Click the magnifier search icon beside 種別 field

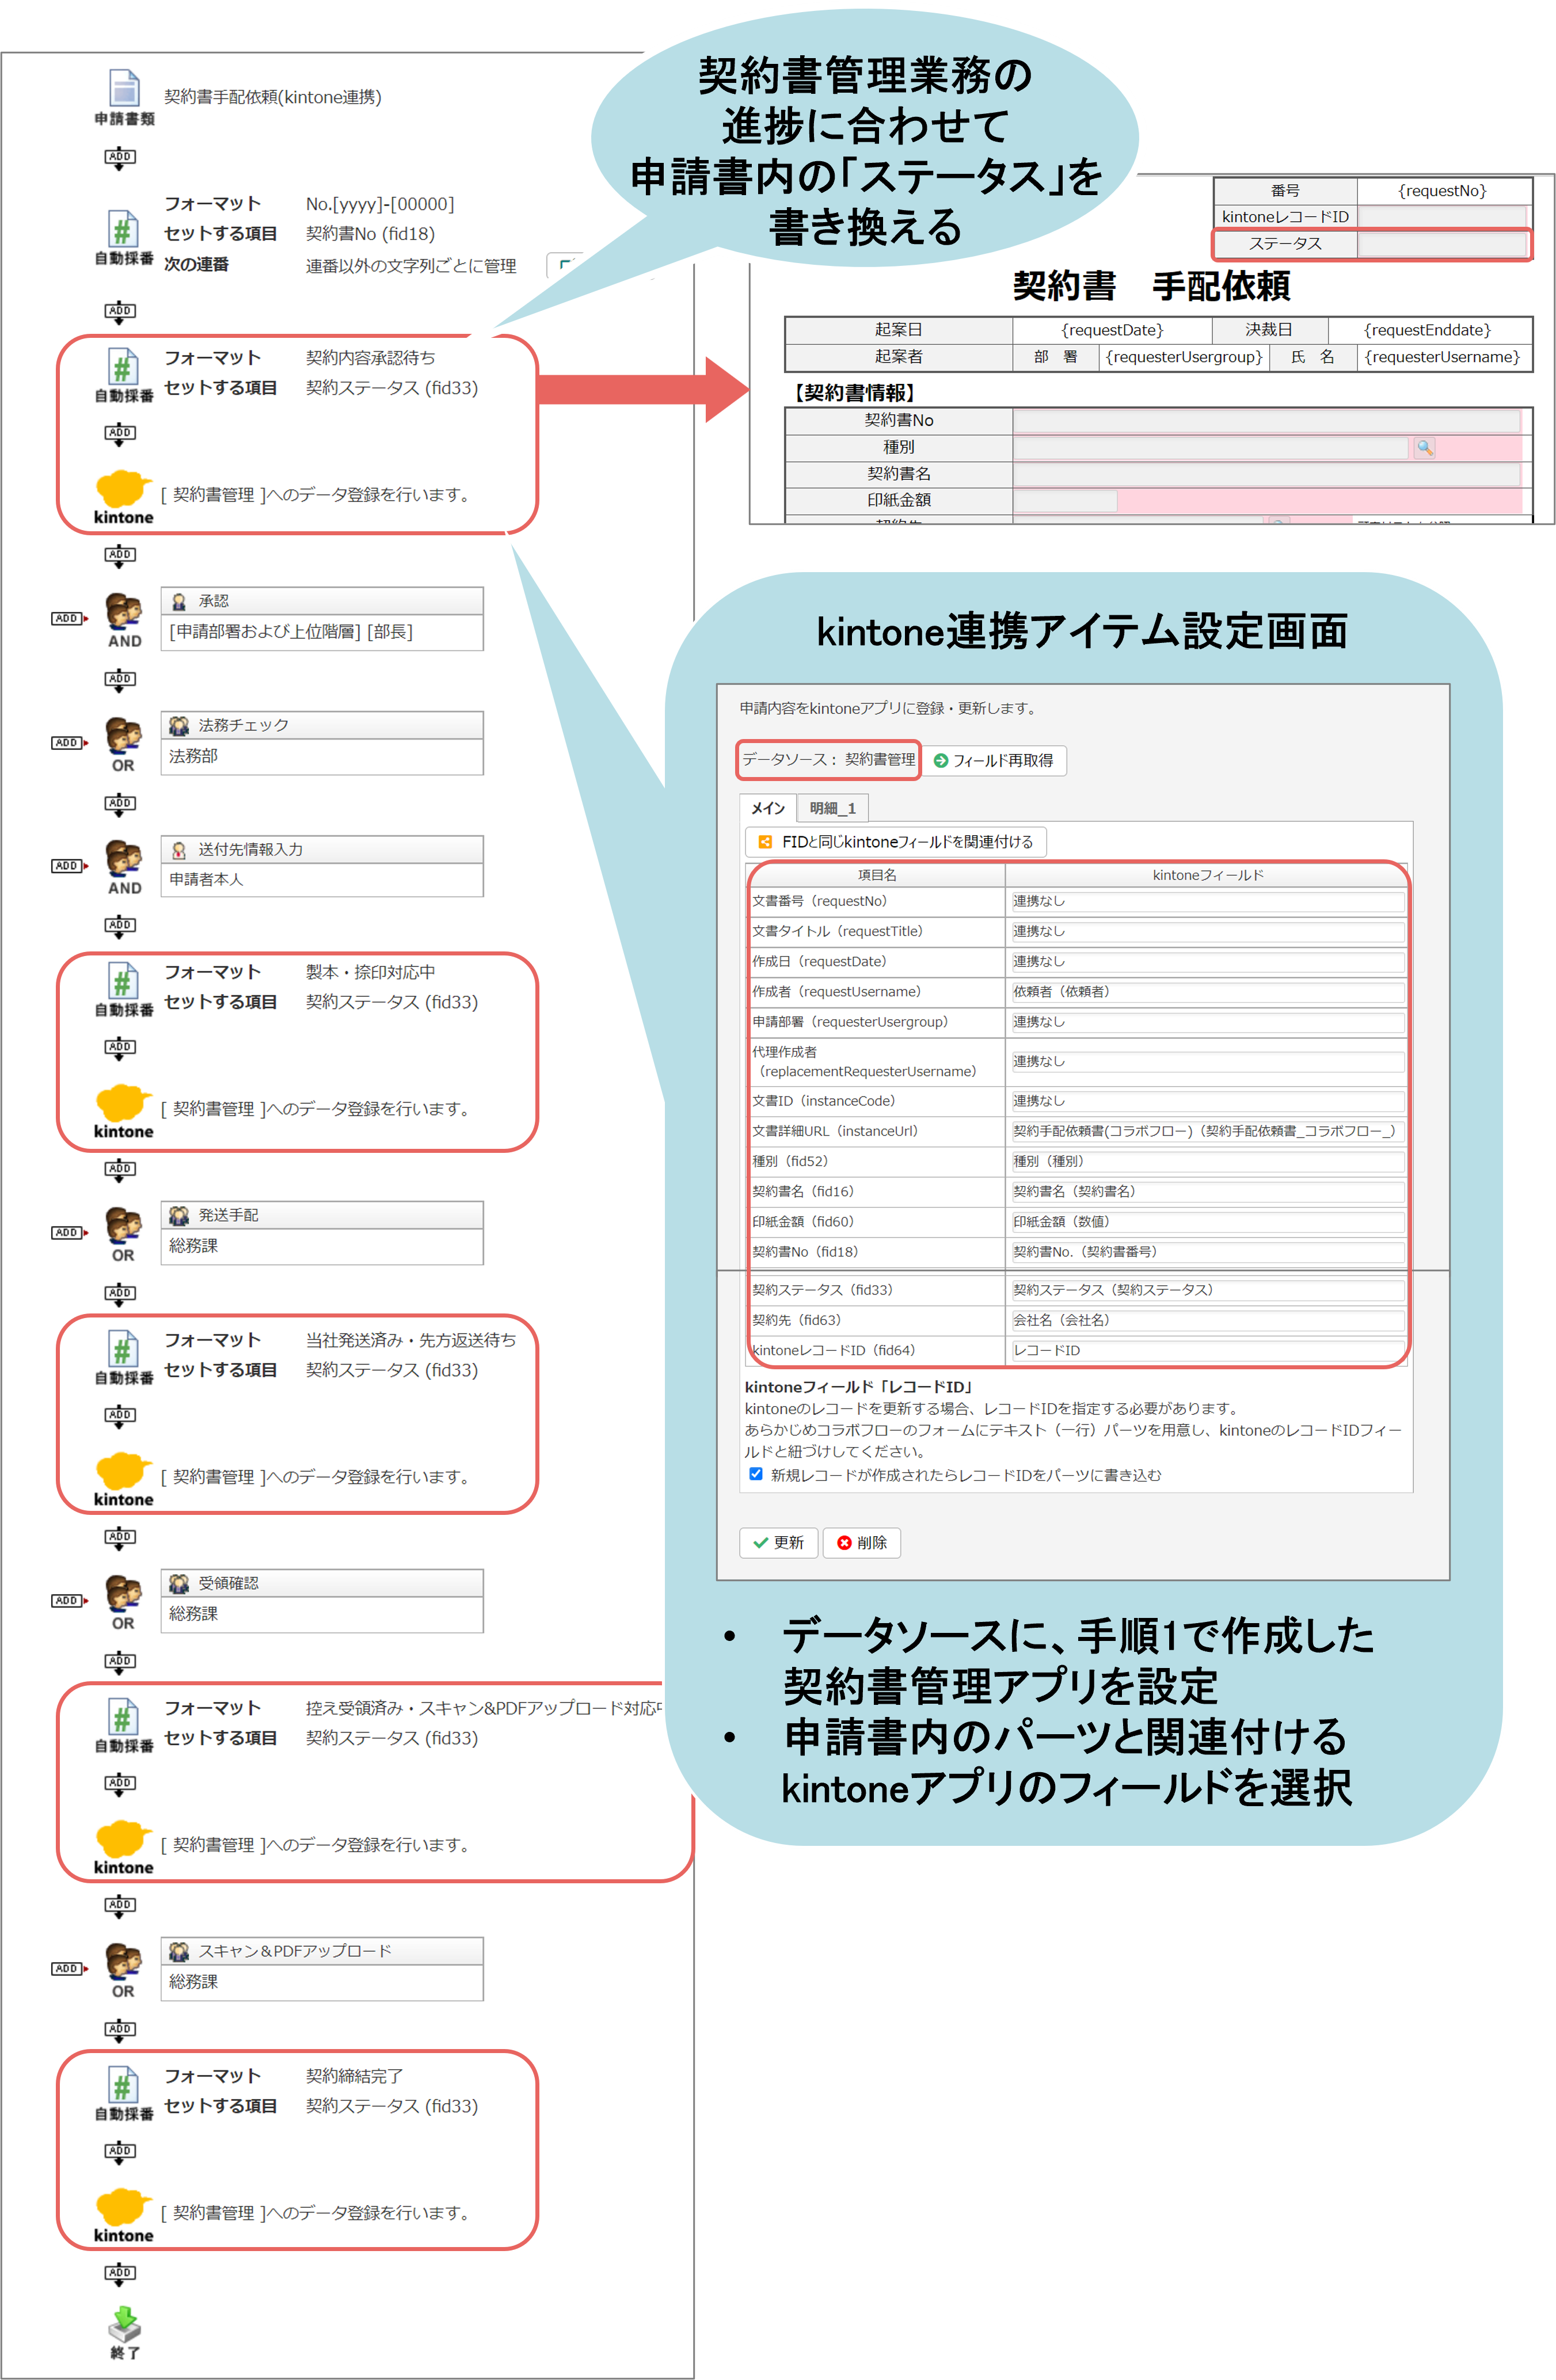coord(1424,447)
